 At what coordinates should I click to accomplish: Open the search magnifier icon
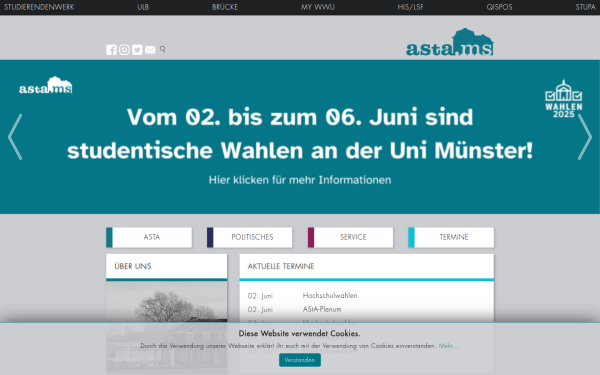click(x=163, y=49)
